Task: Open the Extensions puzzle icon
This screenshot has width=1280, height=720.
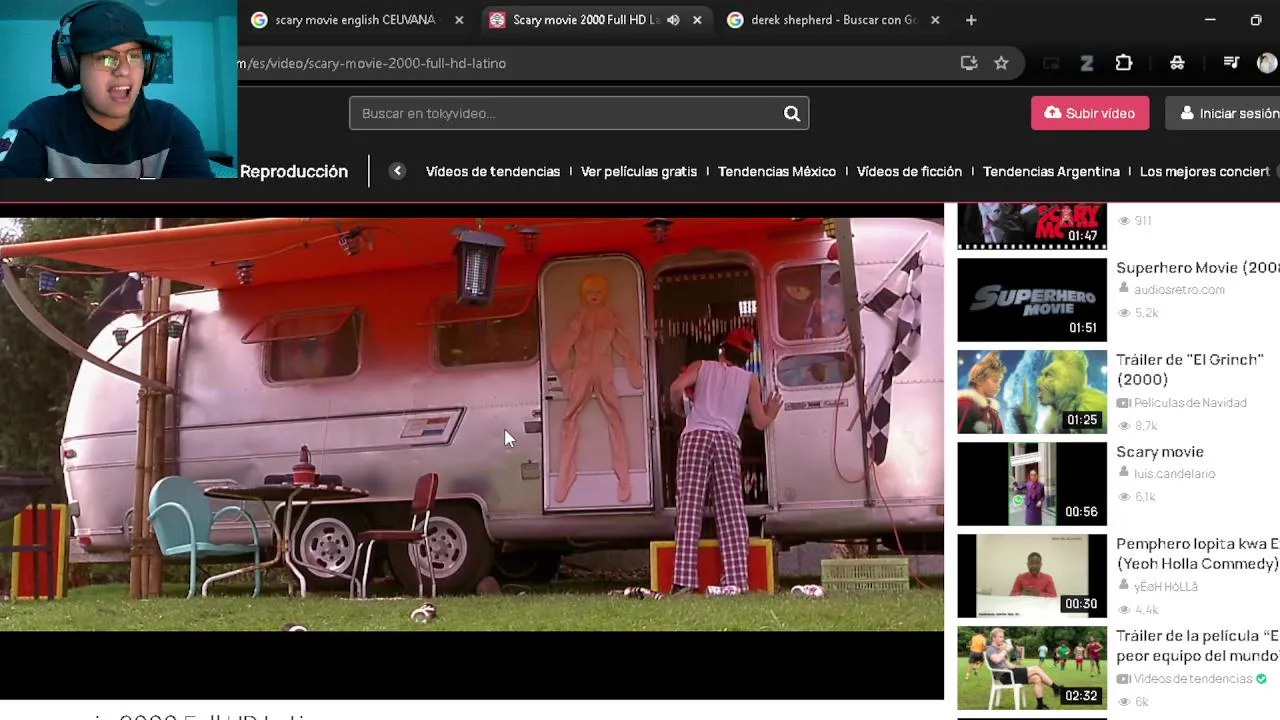Action: tap(1124, 63)
